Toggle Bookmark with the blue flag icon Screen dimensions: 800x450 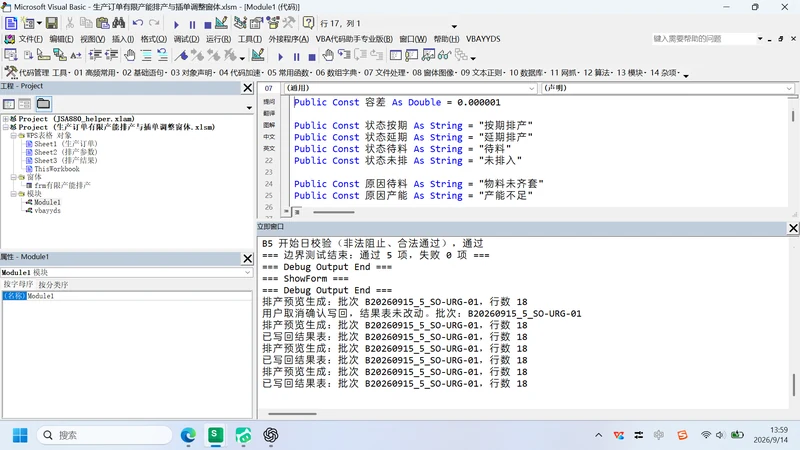tap(181, 55)
